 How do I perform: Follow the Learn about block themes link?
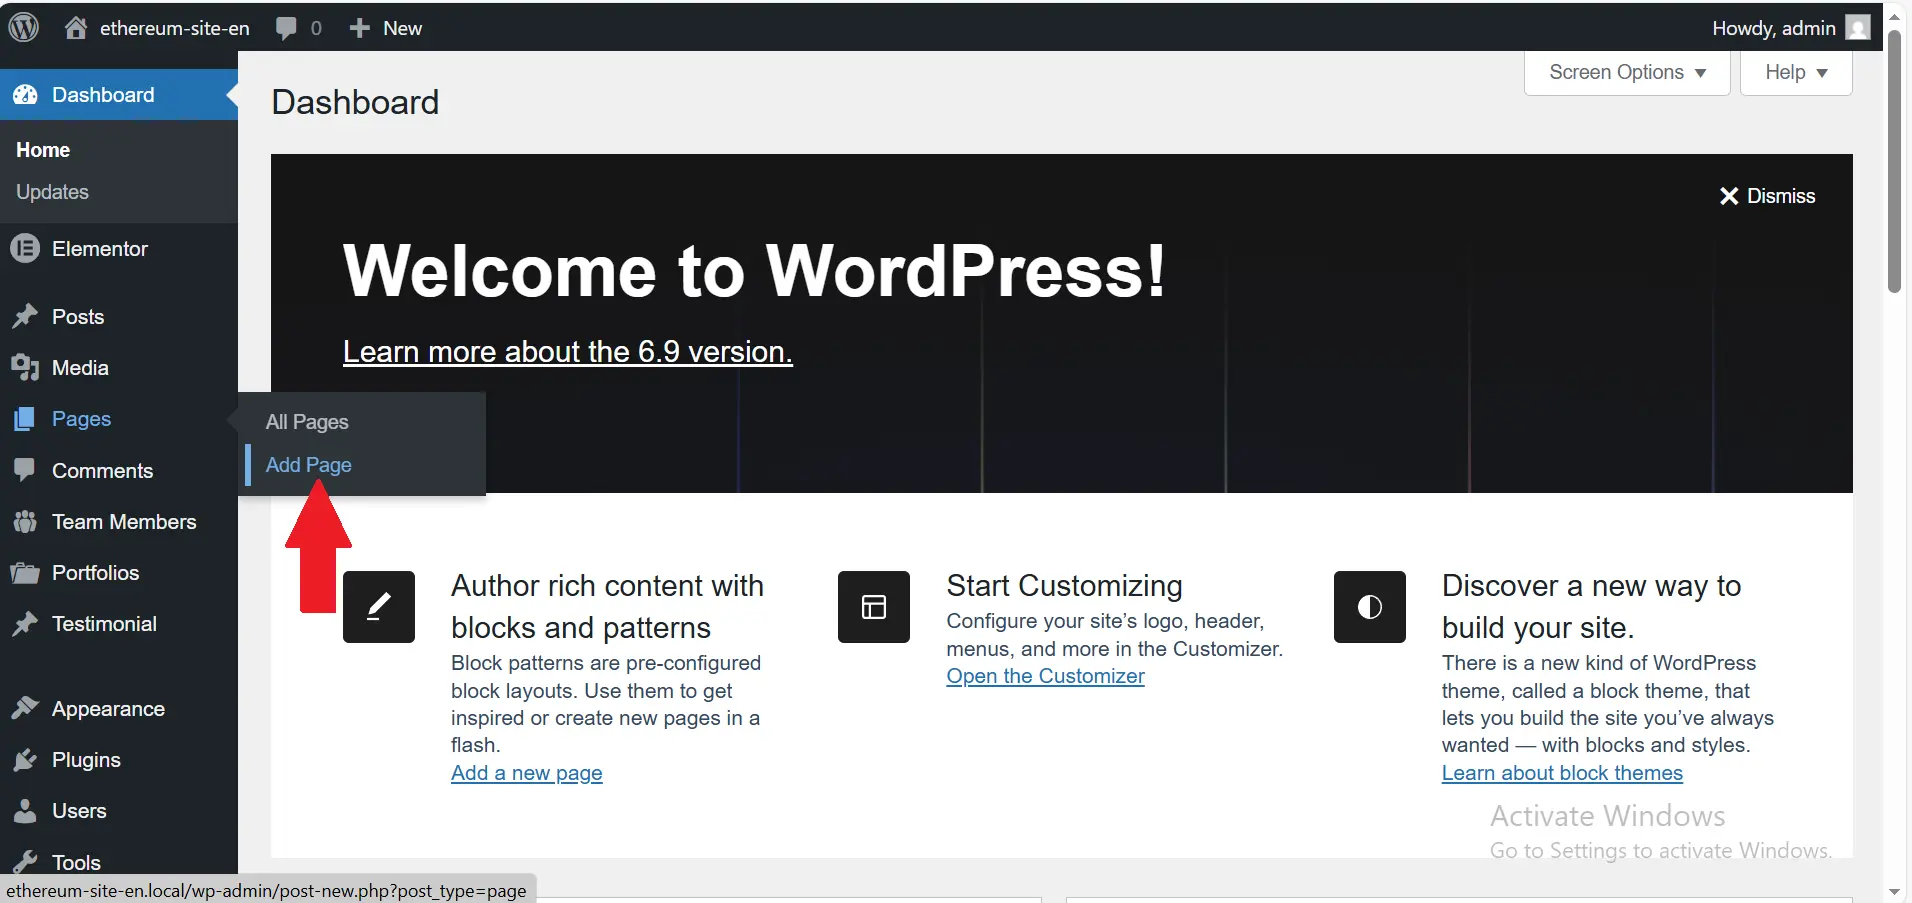pyautogui.click(x=1561, y=773)
